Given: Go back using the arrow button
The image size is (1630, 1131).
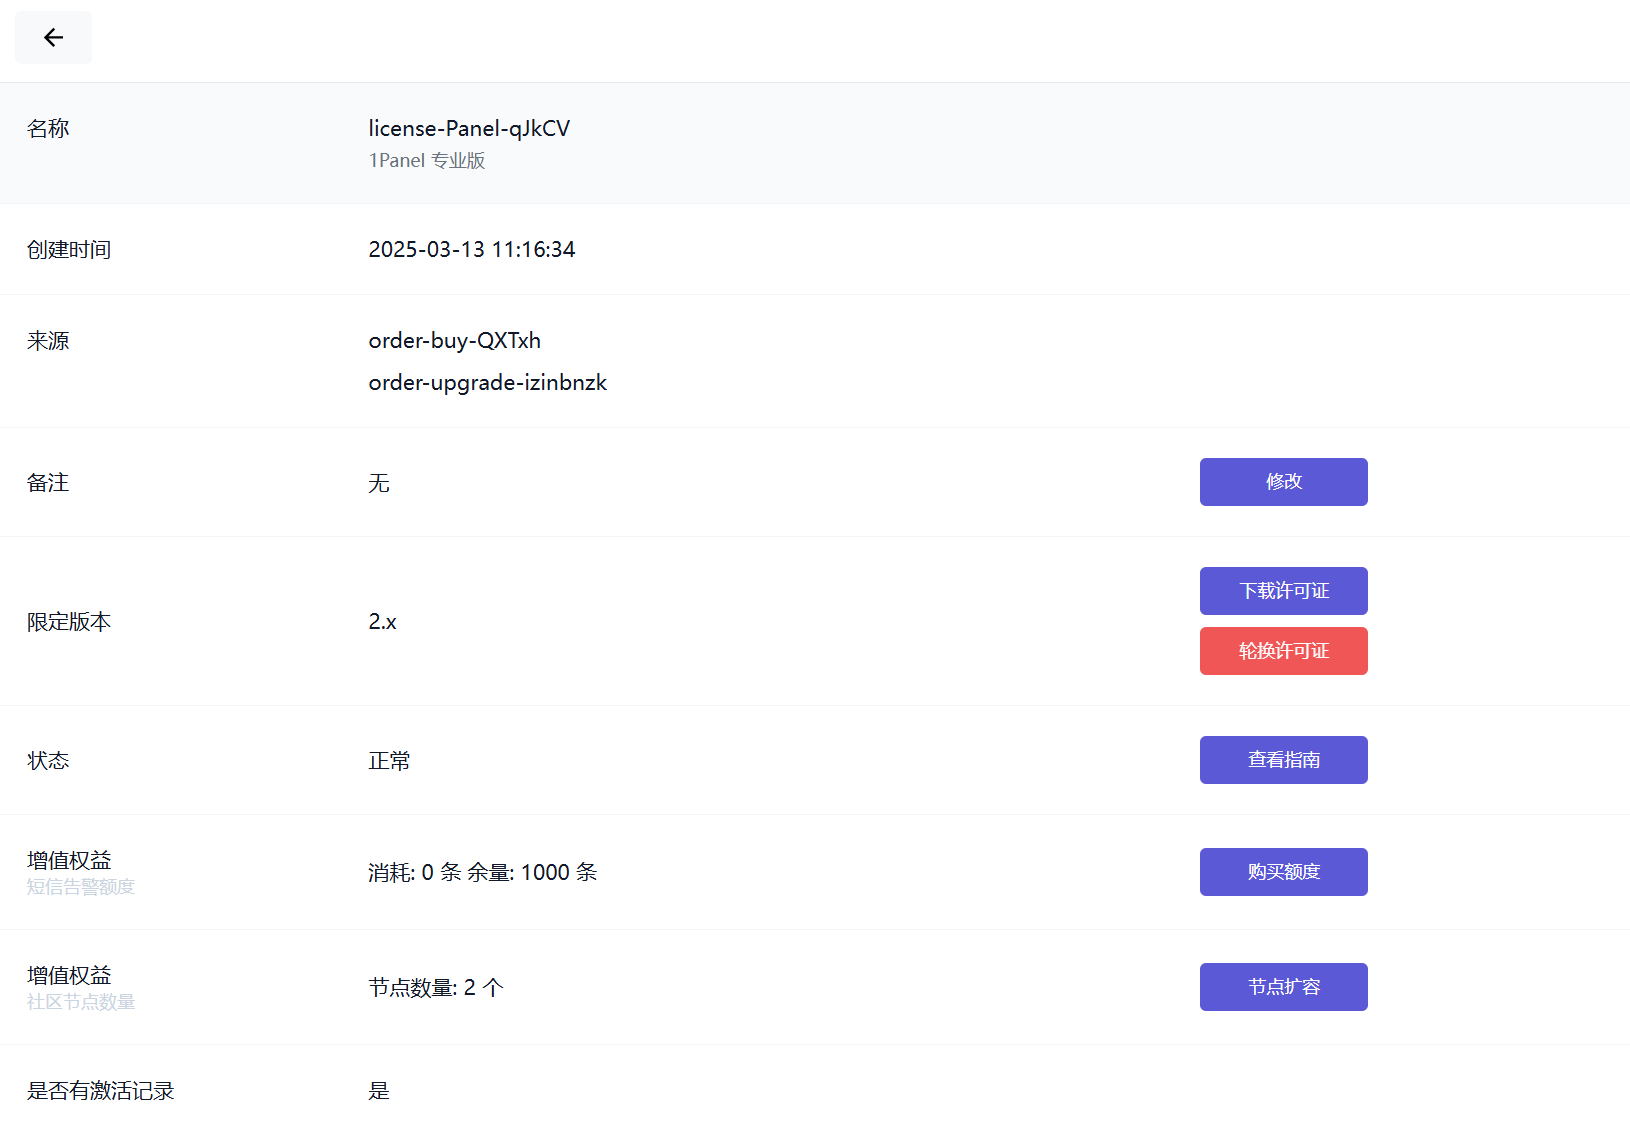Looking at the screenshot, I should [53, 37].
